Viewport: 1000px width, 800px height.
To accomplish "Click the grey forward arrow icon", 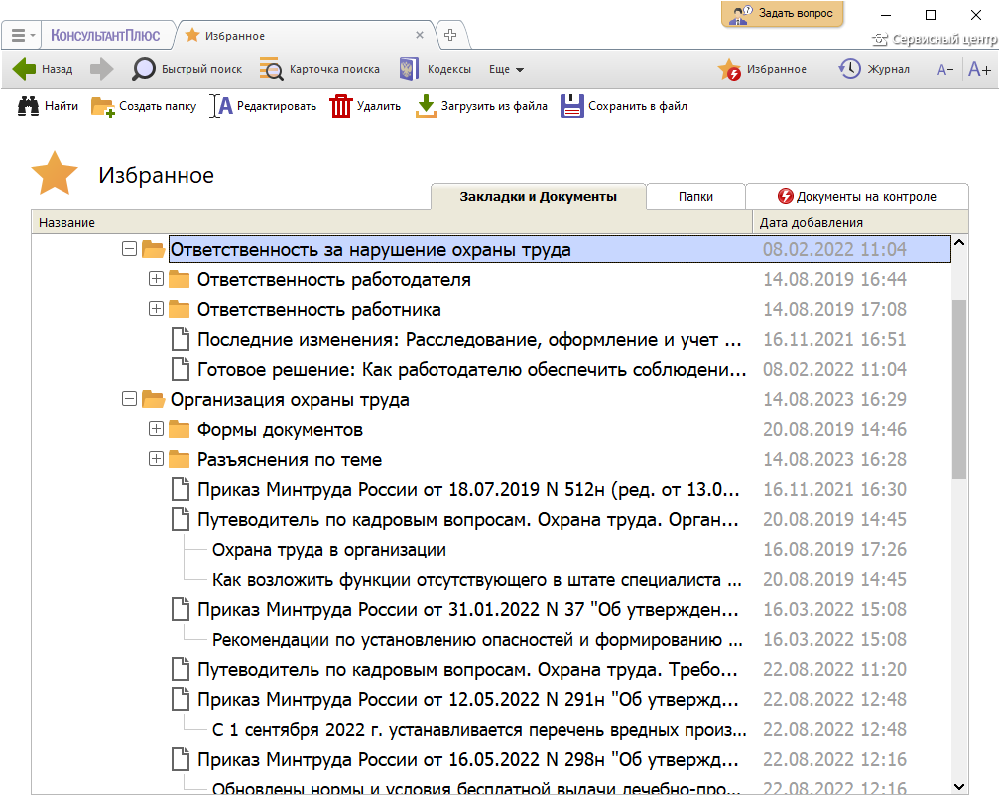I will (101, 69).
